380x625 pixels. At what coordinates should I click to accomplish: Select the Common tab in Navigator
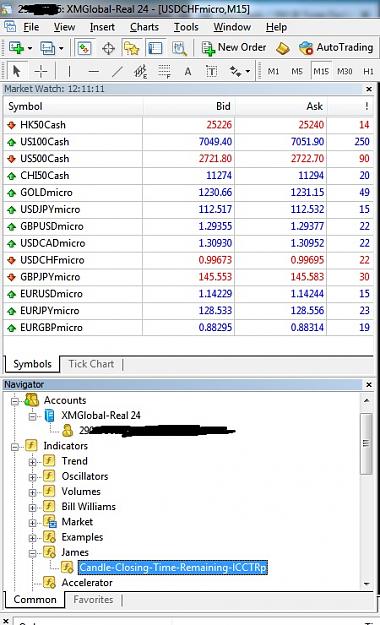click(x=35, y=599)
